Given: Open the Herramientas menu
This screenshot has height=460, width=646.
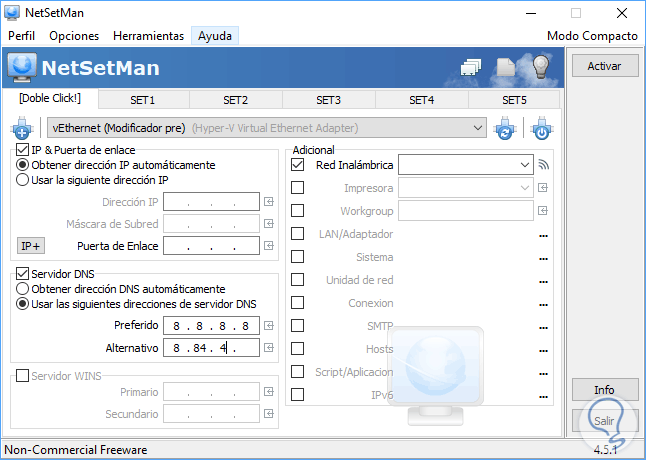Looking at the screenshot, I should click(148, 36).
